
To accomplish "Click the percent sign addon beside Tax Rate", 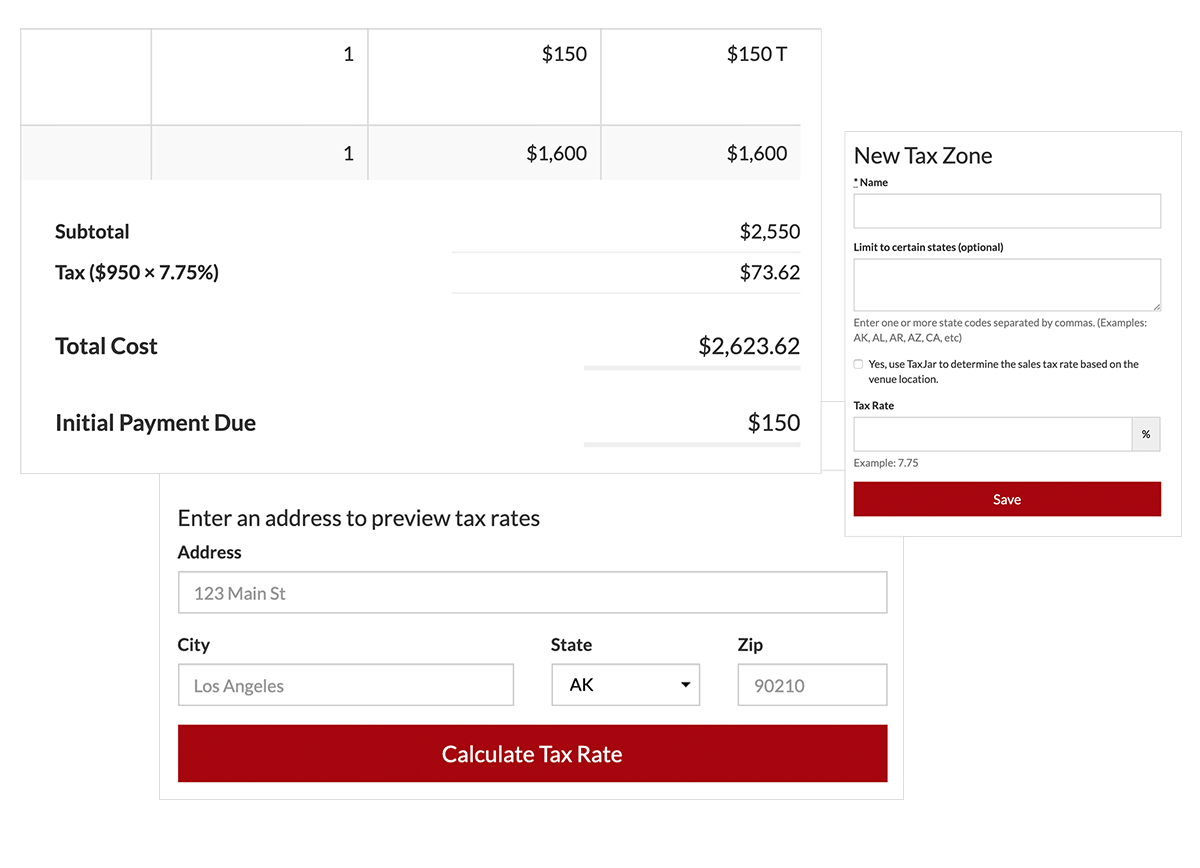I will point(1146,434).
